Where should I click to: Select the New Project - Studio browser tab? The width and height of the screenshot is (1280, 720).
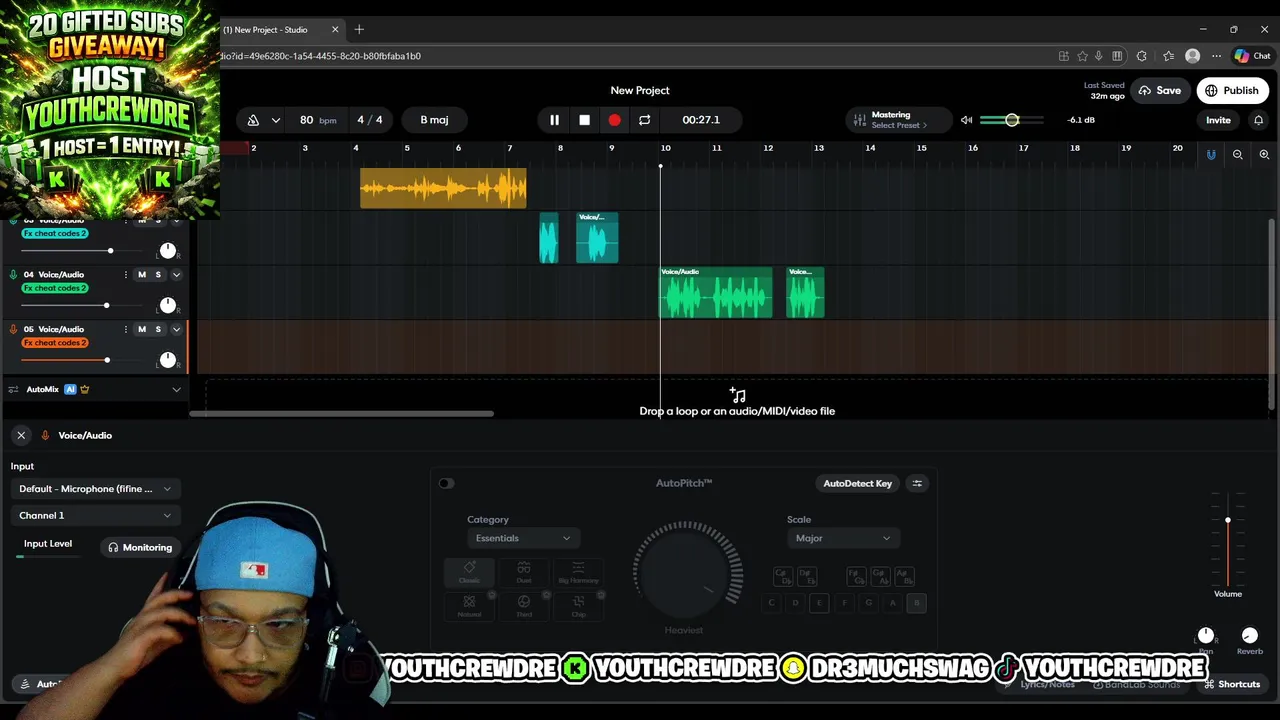pyautogui.click(x=278, y=30)
